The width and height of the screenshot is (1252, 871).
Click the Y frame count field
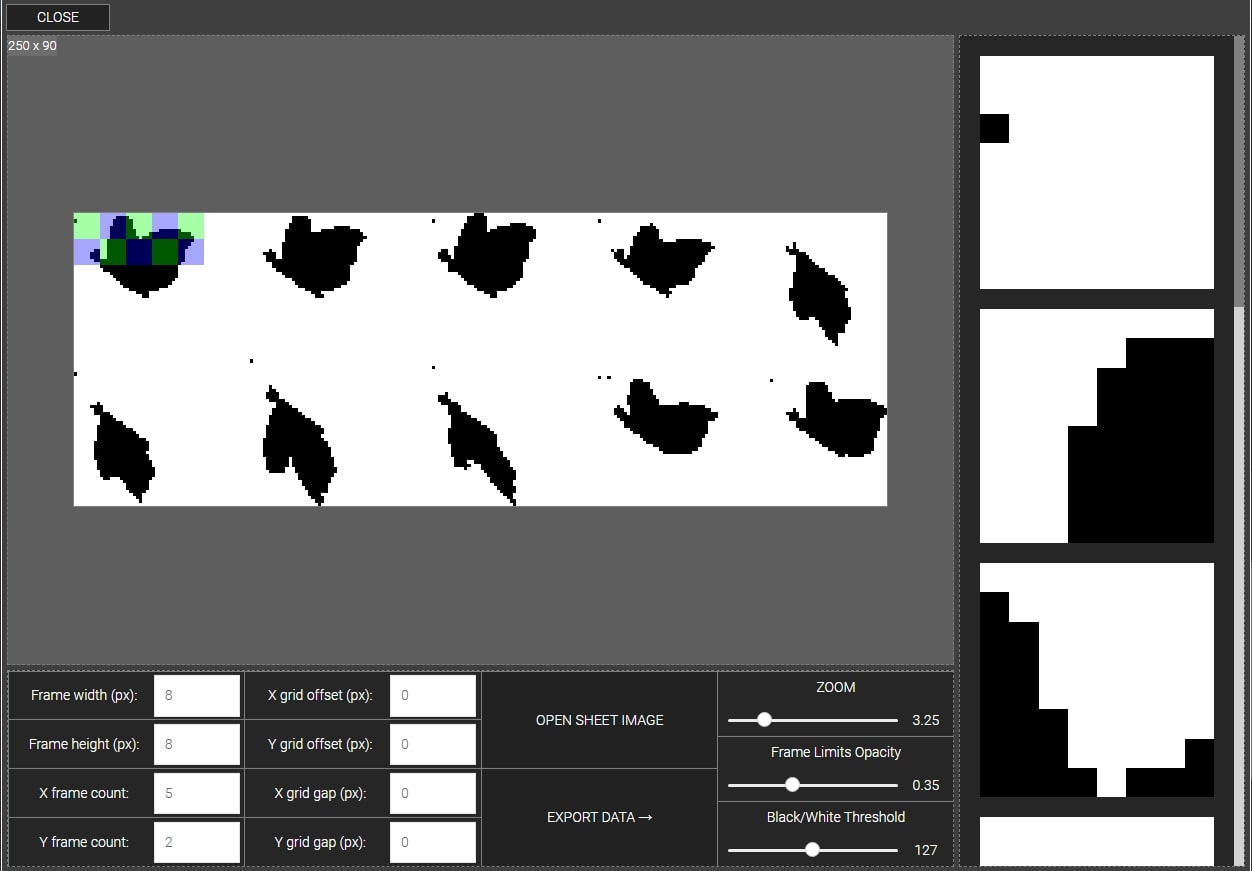tap(197, 842)
